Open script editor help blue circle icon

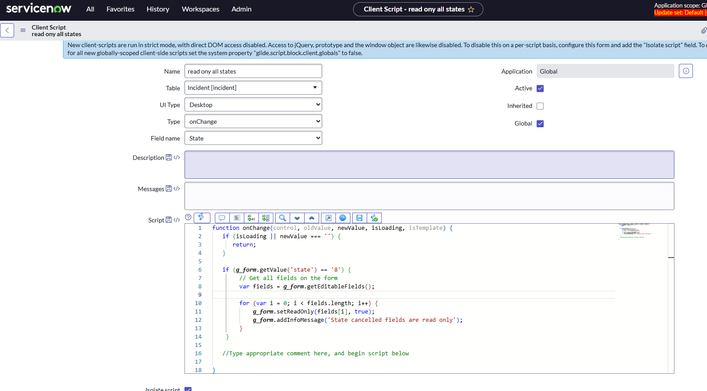[343, 218]
